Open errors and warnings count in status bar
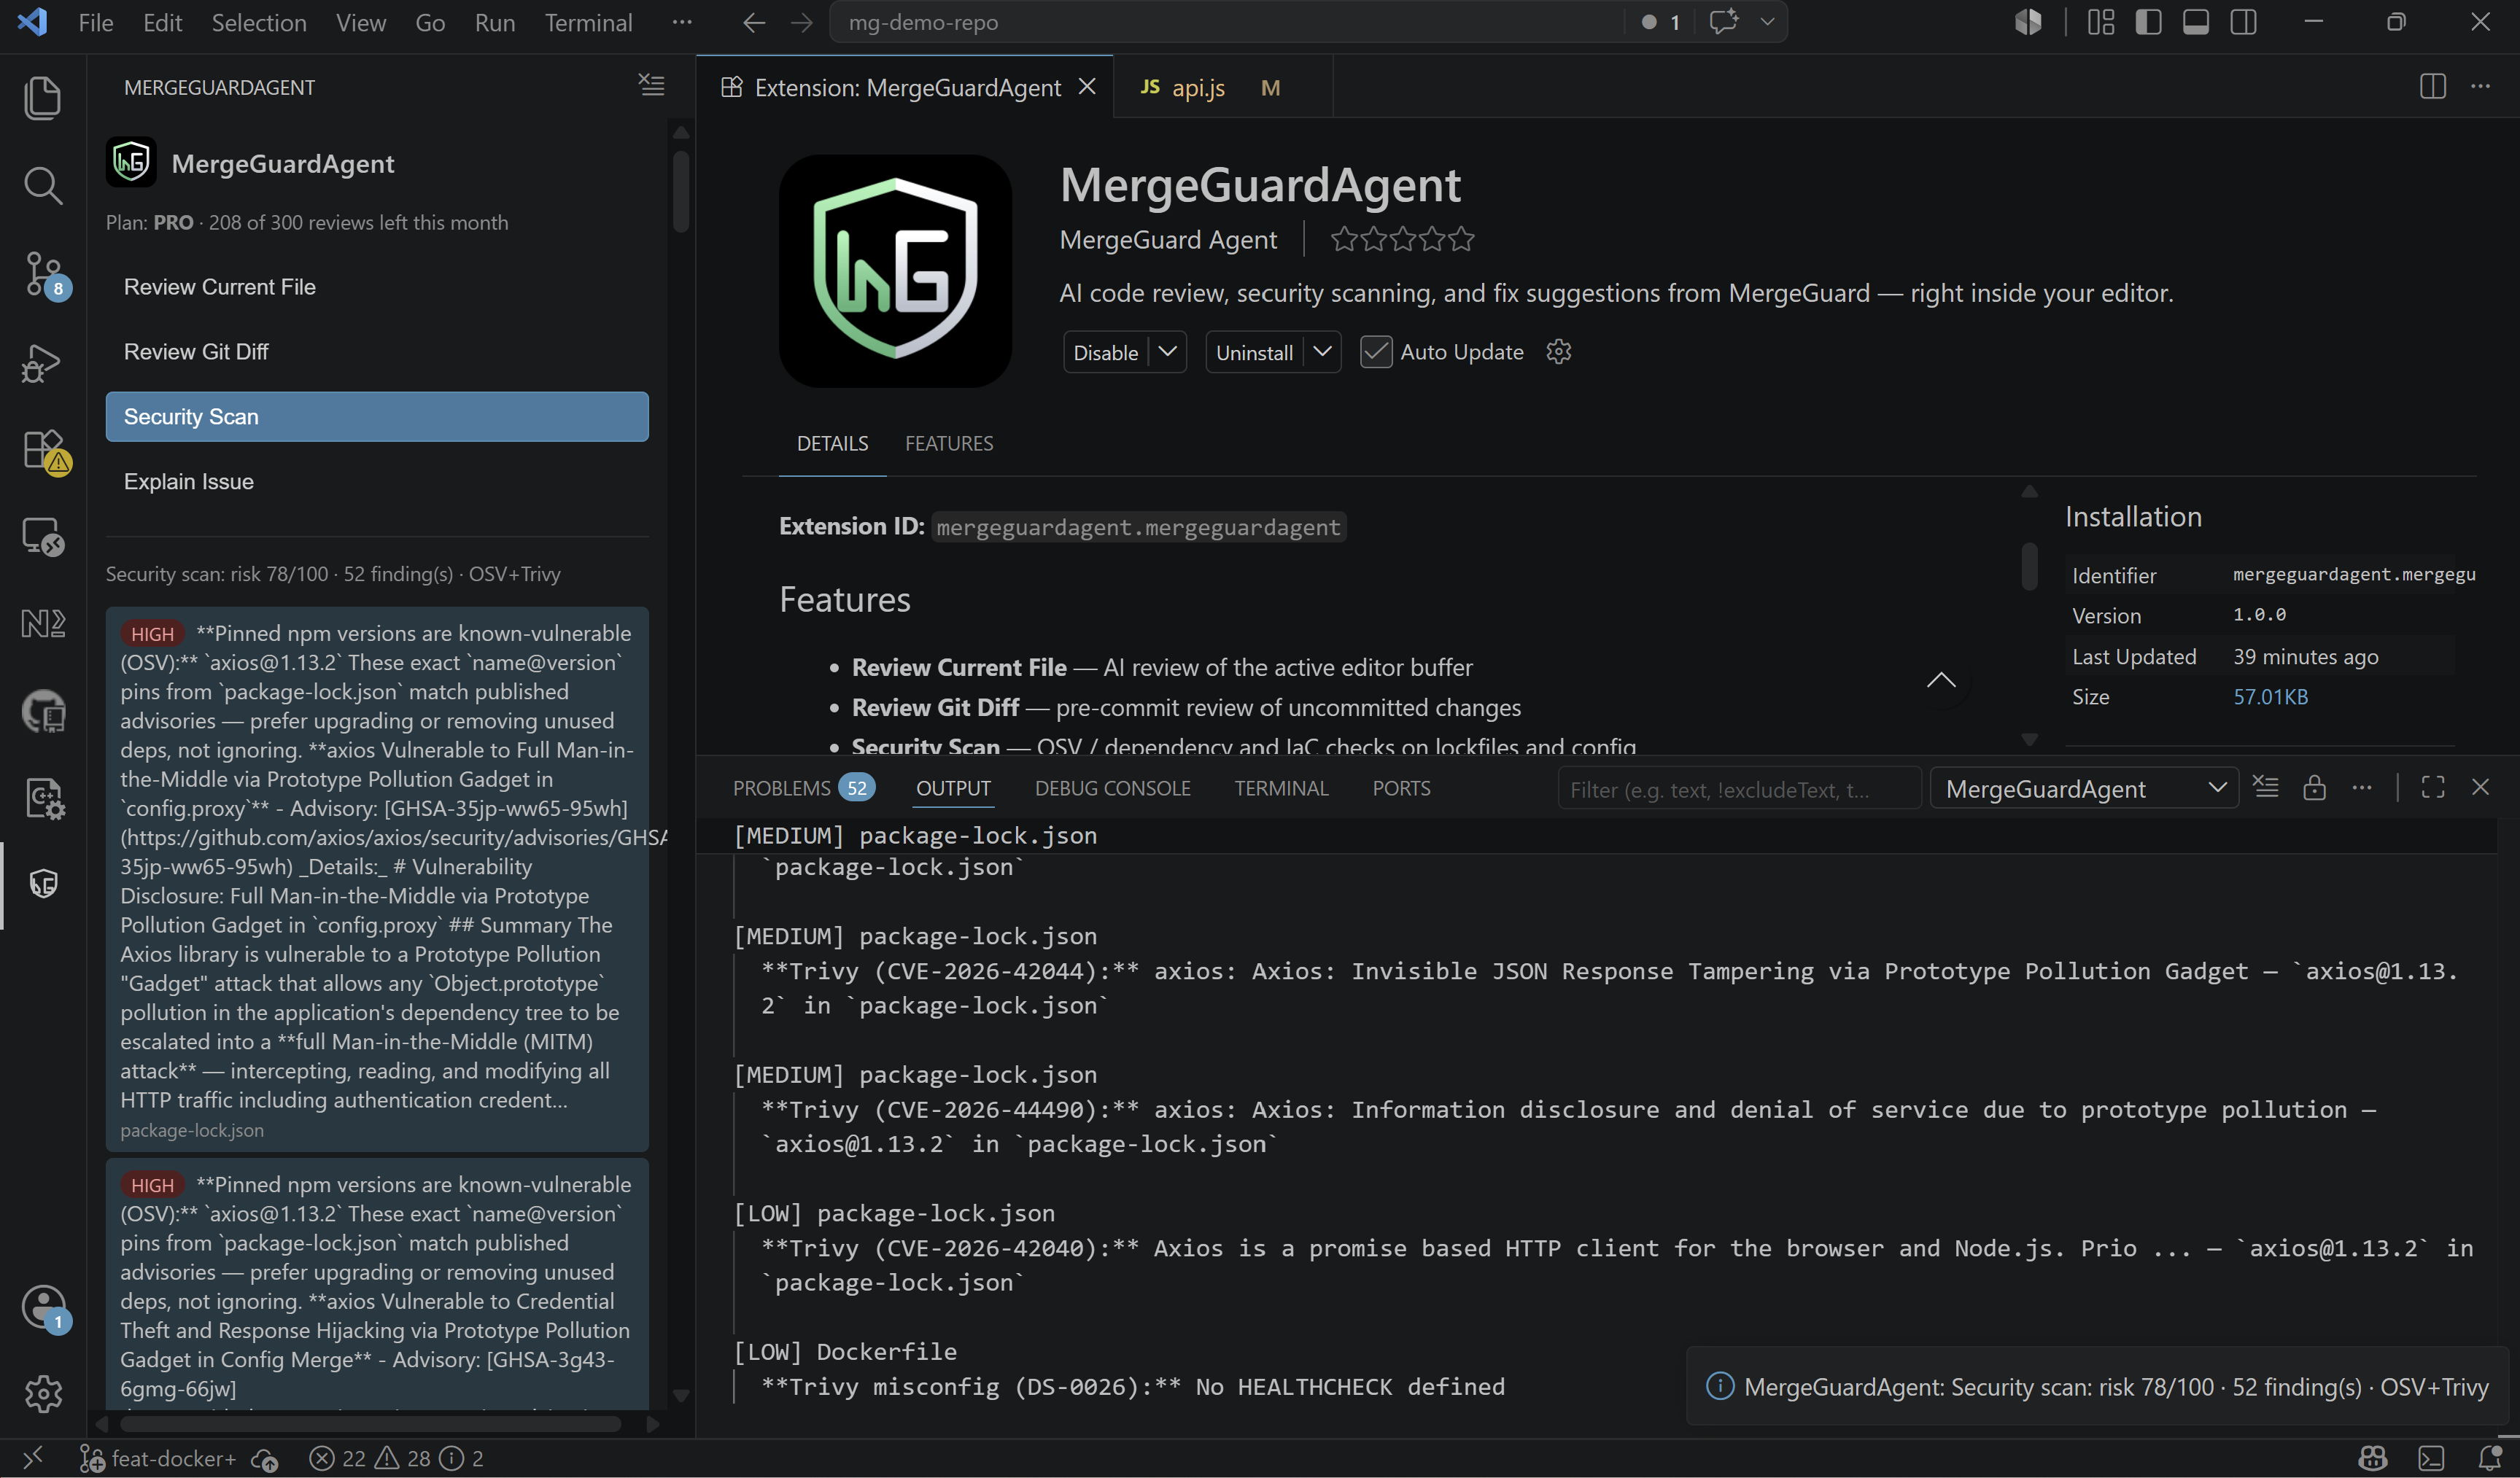The height and width of the screenshot is (1478, 2520). click(x=396, y=1459)
